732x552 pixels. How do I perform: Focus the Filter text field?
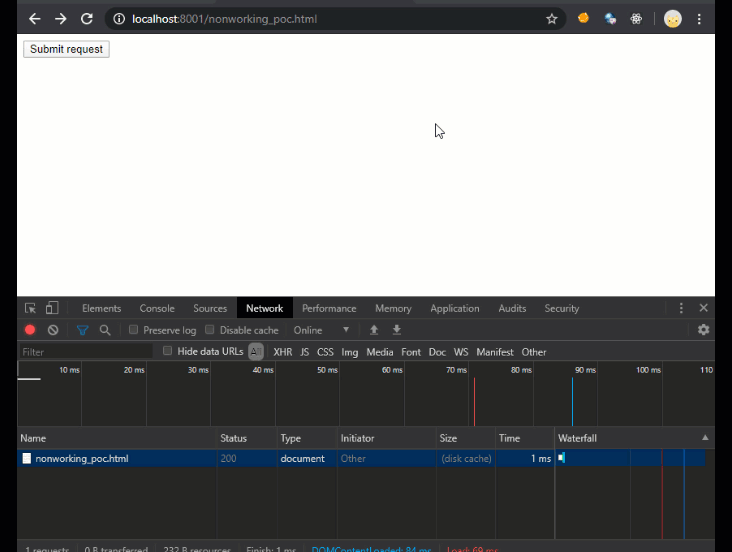pos(86,352)
